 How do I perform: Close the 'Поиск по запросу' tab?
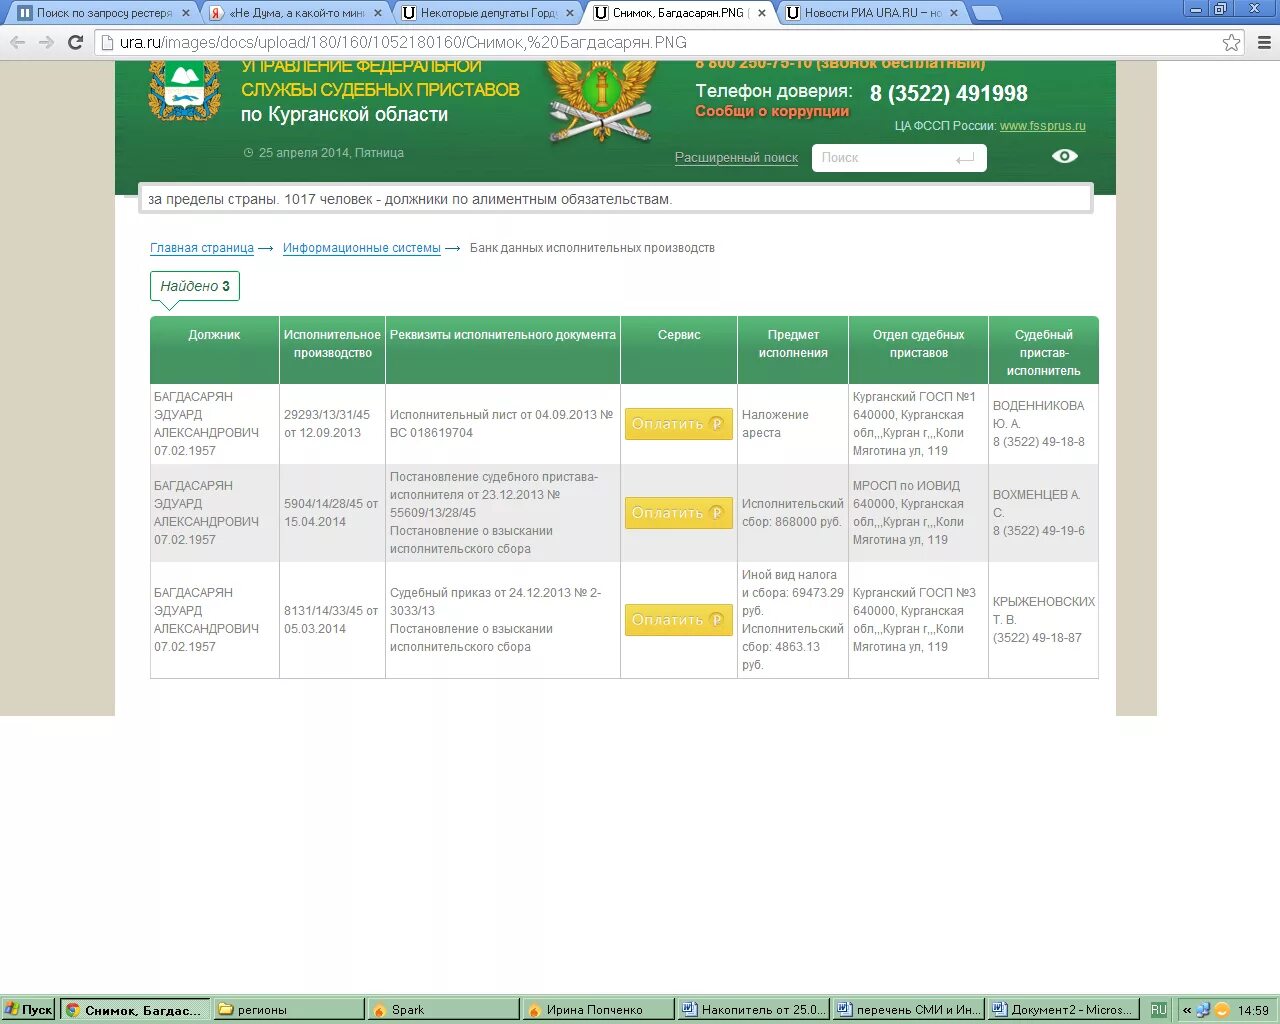click(x=186, y=13)
